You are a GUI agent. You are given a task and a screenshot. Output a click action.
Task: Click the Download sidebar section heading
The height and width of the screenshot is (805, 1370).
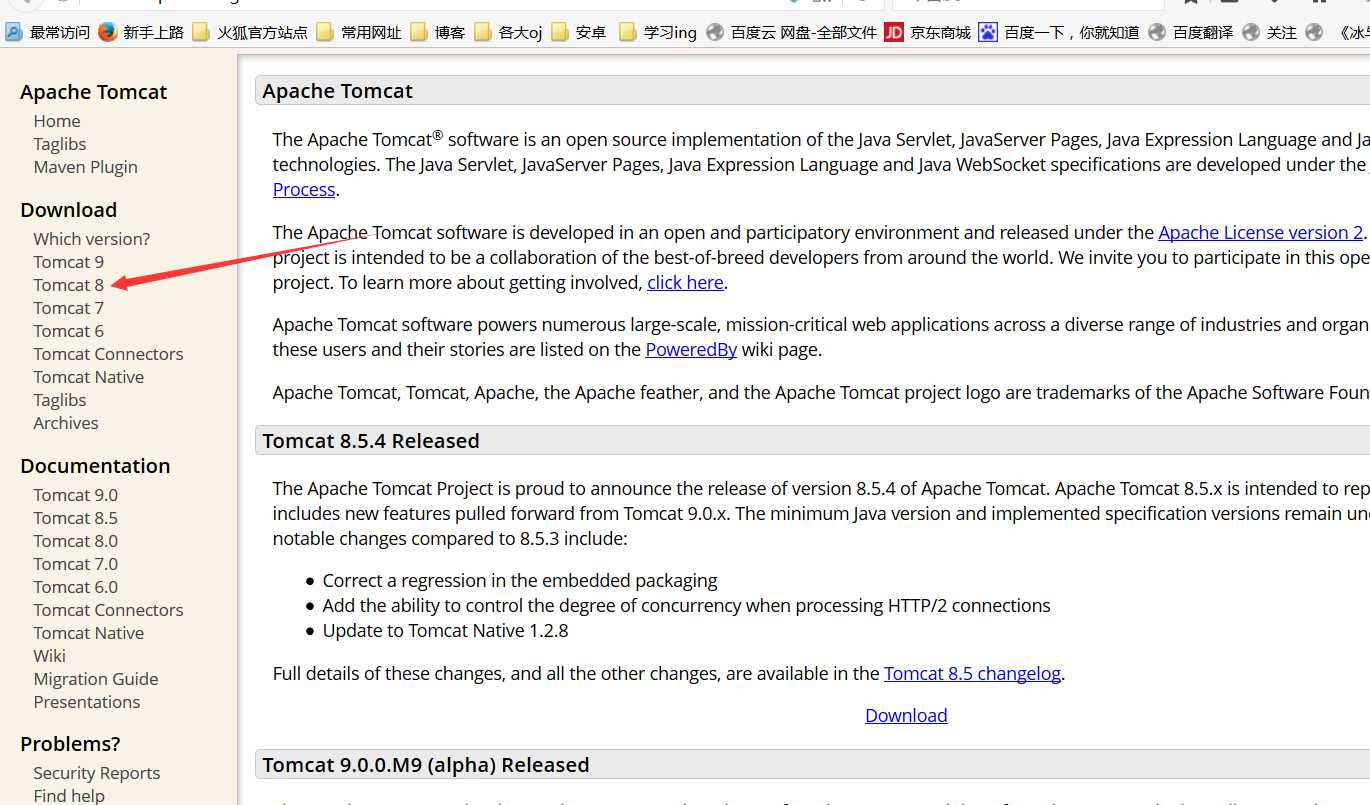click(69, 210)
